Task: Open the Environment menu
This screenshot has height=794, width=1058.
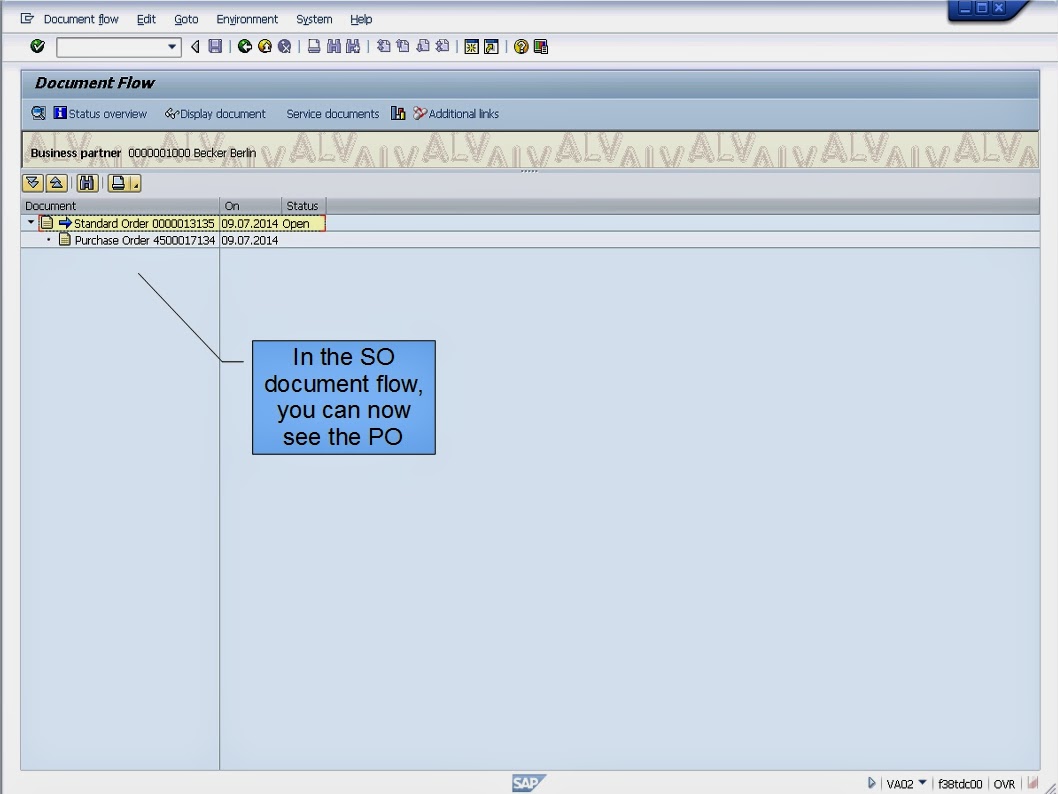Action: coord(247,19)
